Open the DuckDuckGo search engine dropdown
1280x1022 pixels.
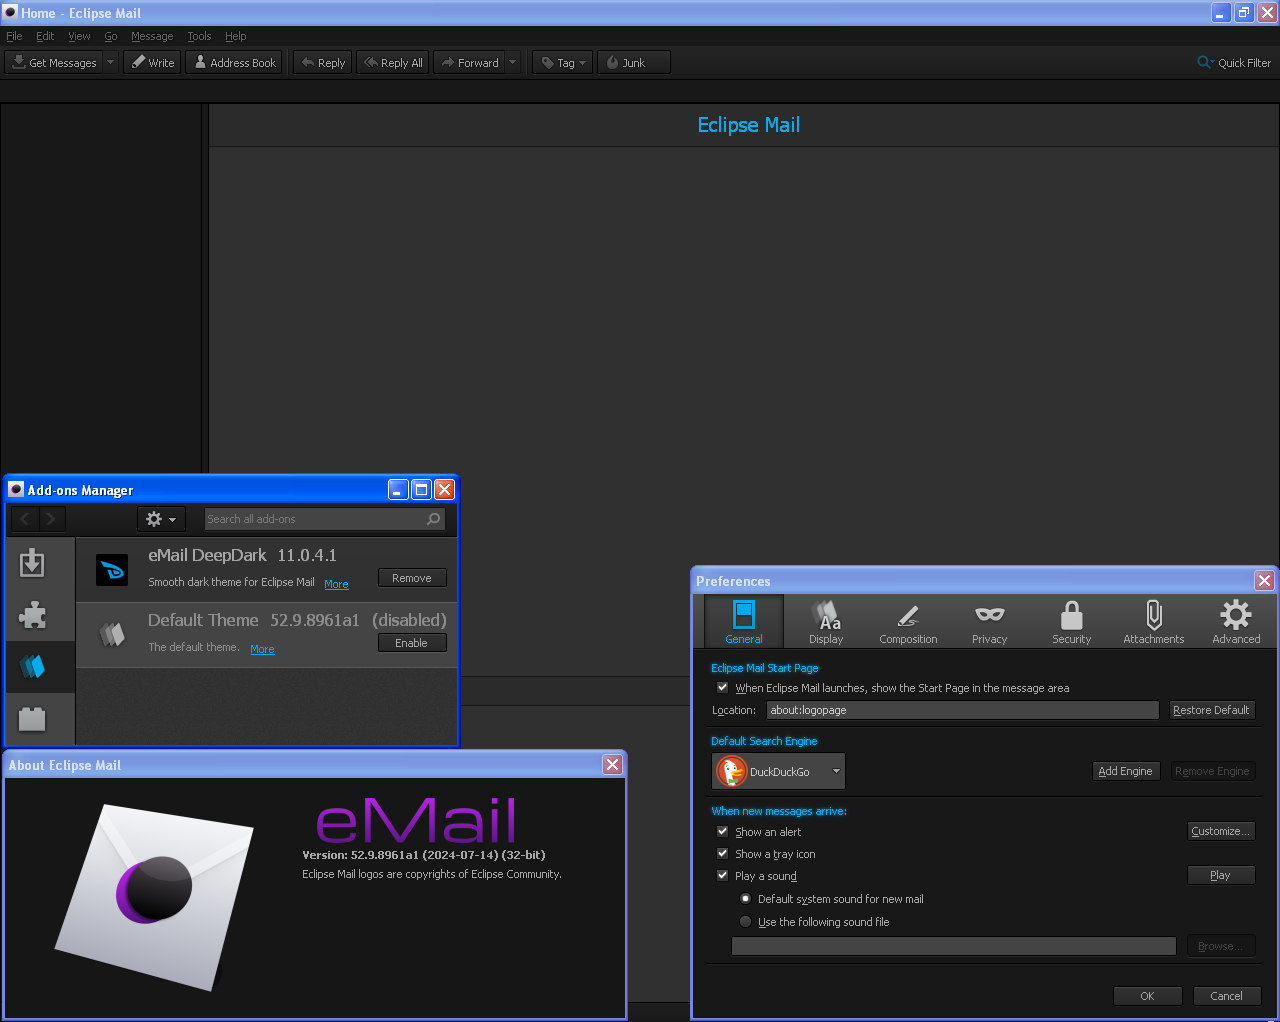[779, 771]
